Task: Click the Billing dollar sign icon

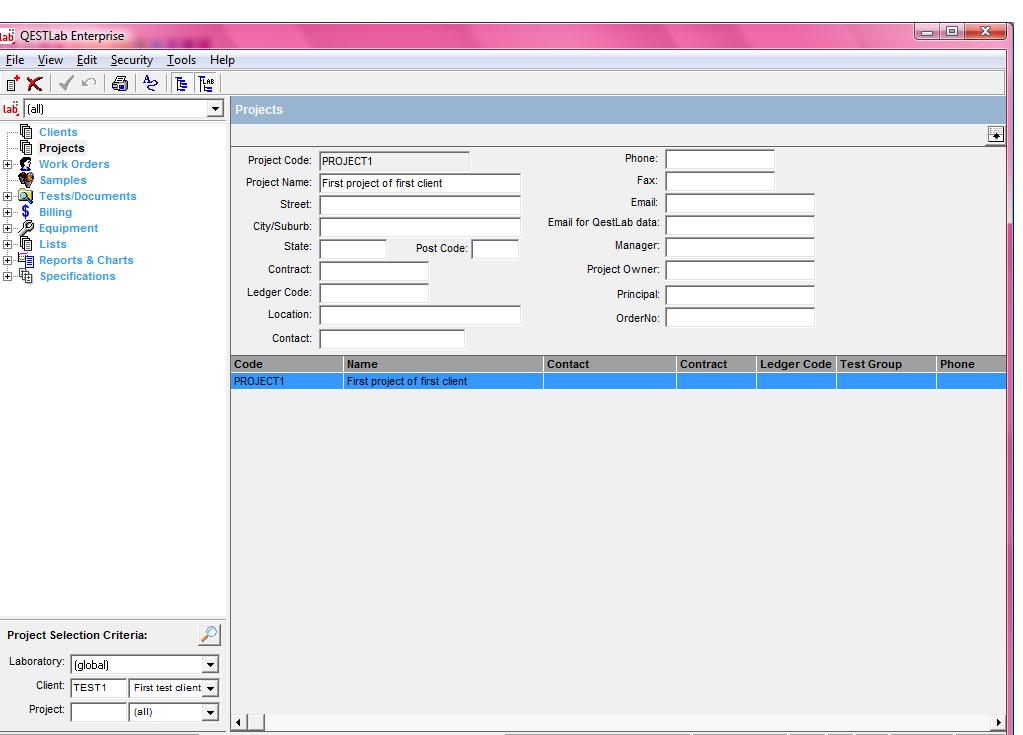Action: [26, 212]
